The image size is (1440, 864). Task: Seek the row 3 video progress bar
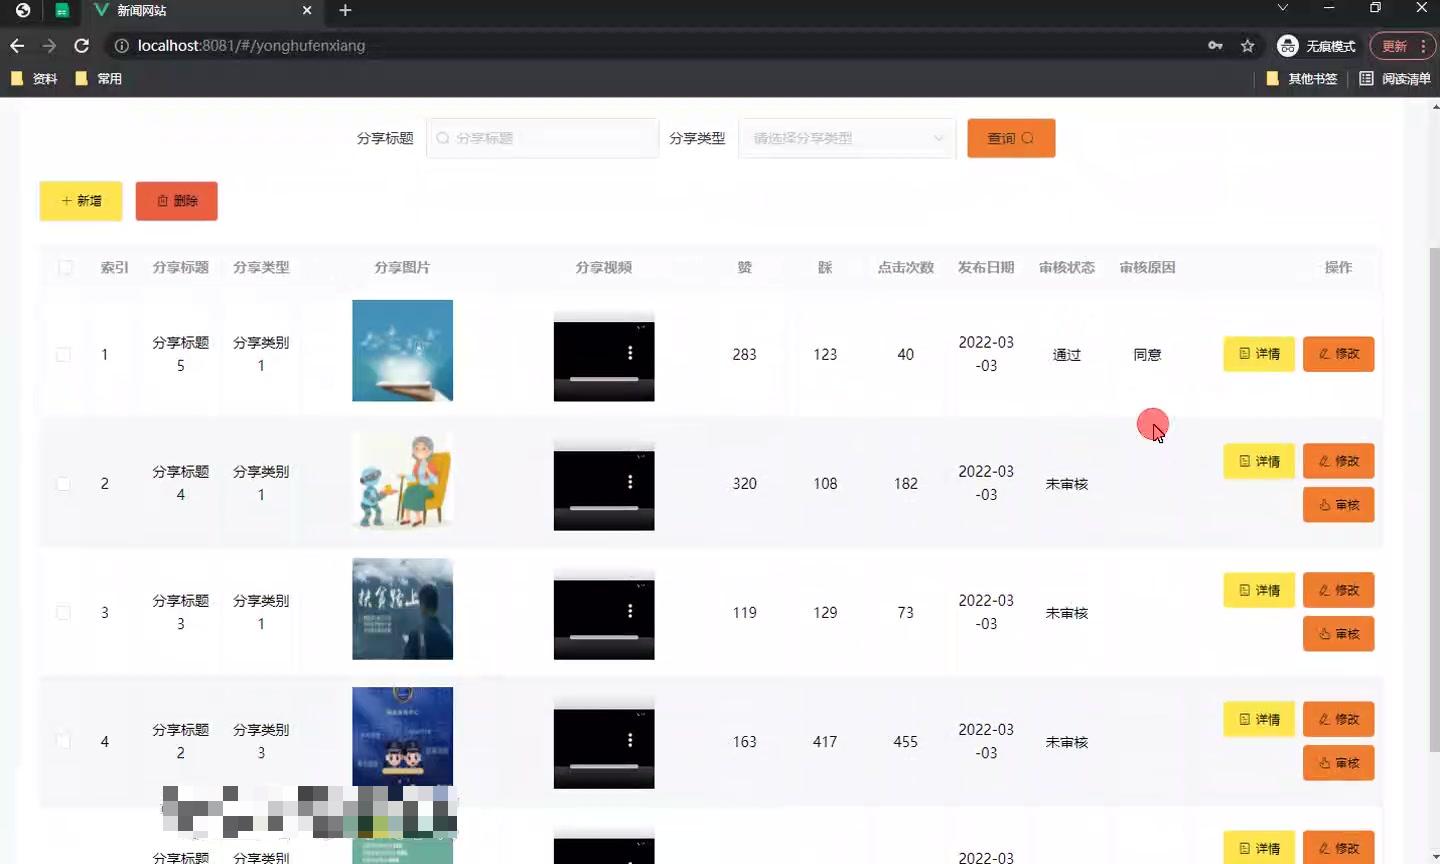click(x=604, y=637)
